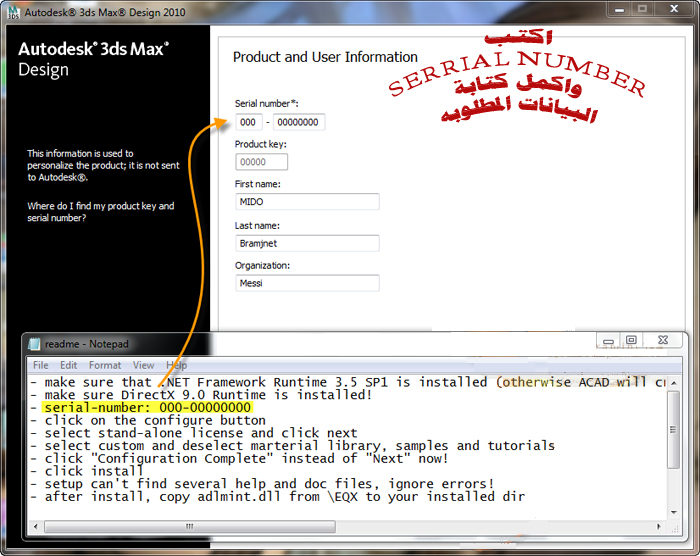Open Notepad's Format menu

coord(105,365)
